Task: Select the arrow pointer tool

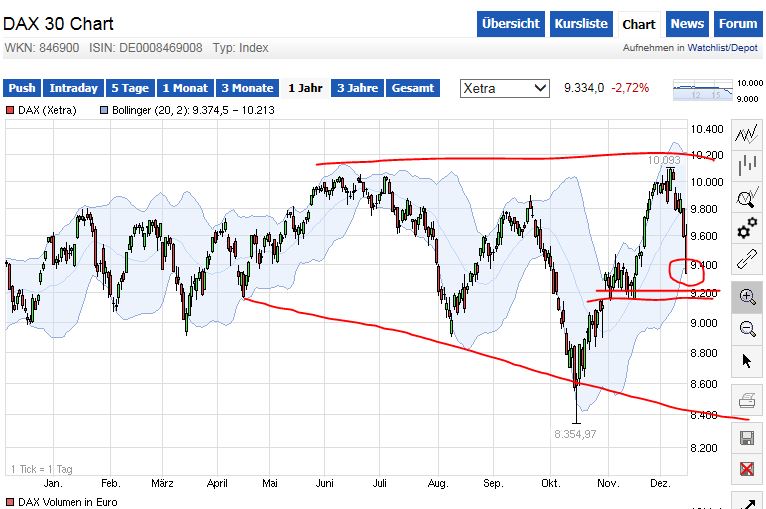Action: tap(746, 360)
